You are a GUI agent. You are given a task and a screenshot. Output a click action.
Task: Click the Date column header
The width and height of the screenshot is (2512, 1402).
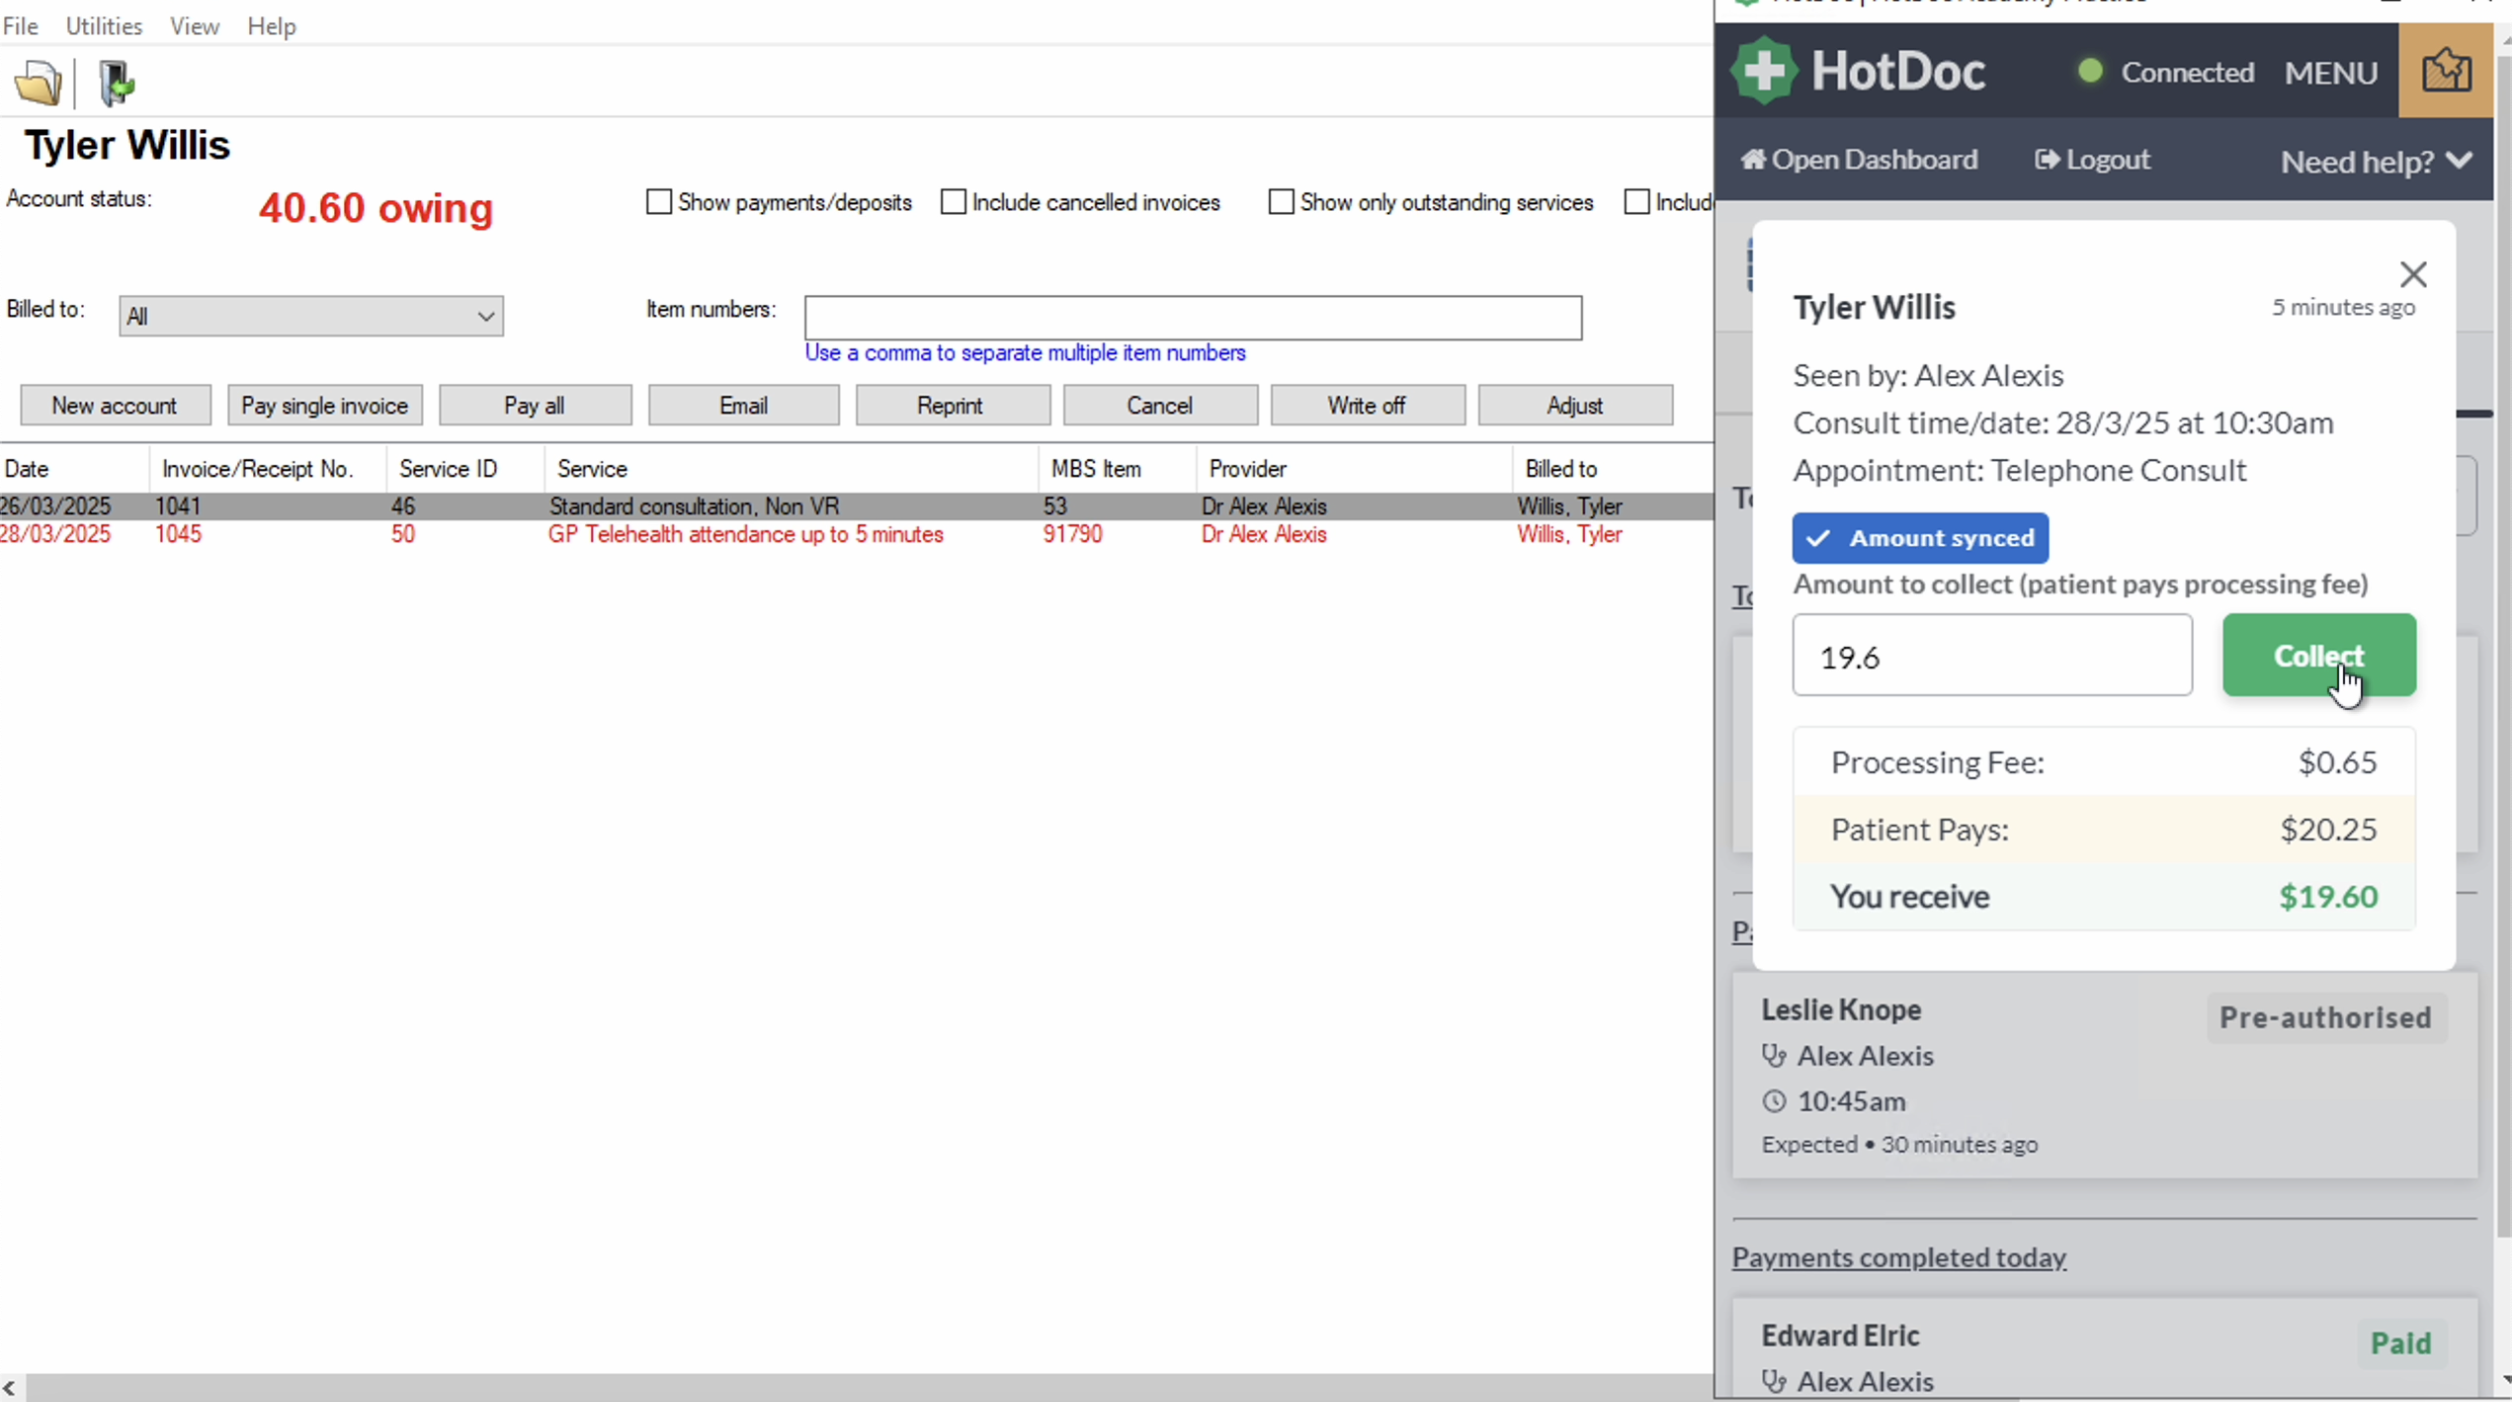pyautogui.click(x=74, y=469)
